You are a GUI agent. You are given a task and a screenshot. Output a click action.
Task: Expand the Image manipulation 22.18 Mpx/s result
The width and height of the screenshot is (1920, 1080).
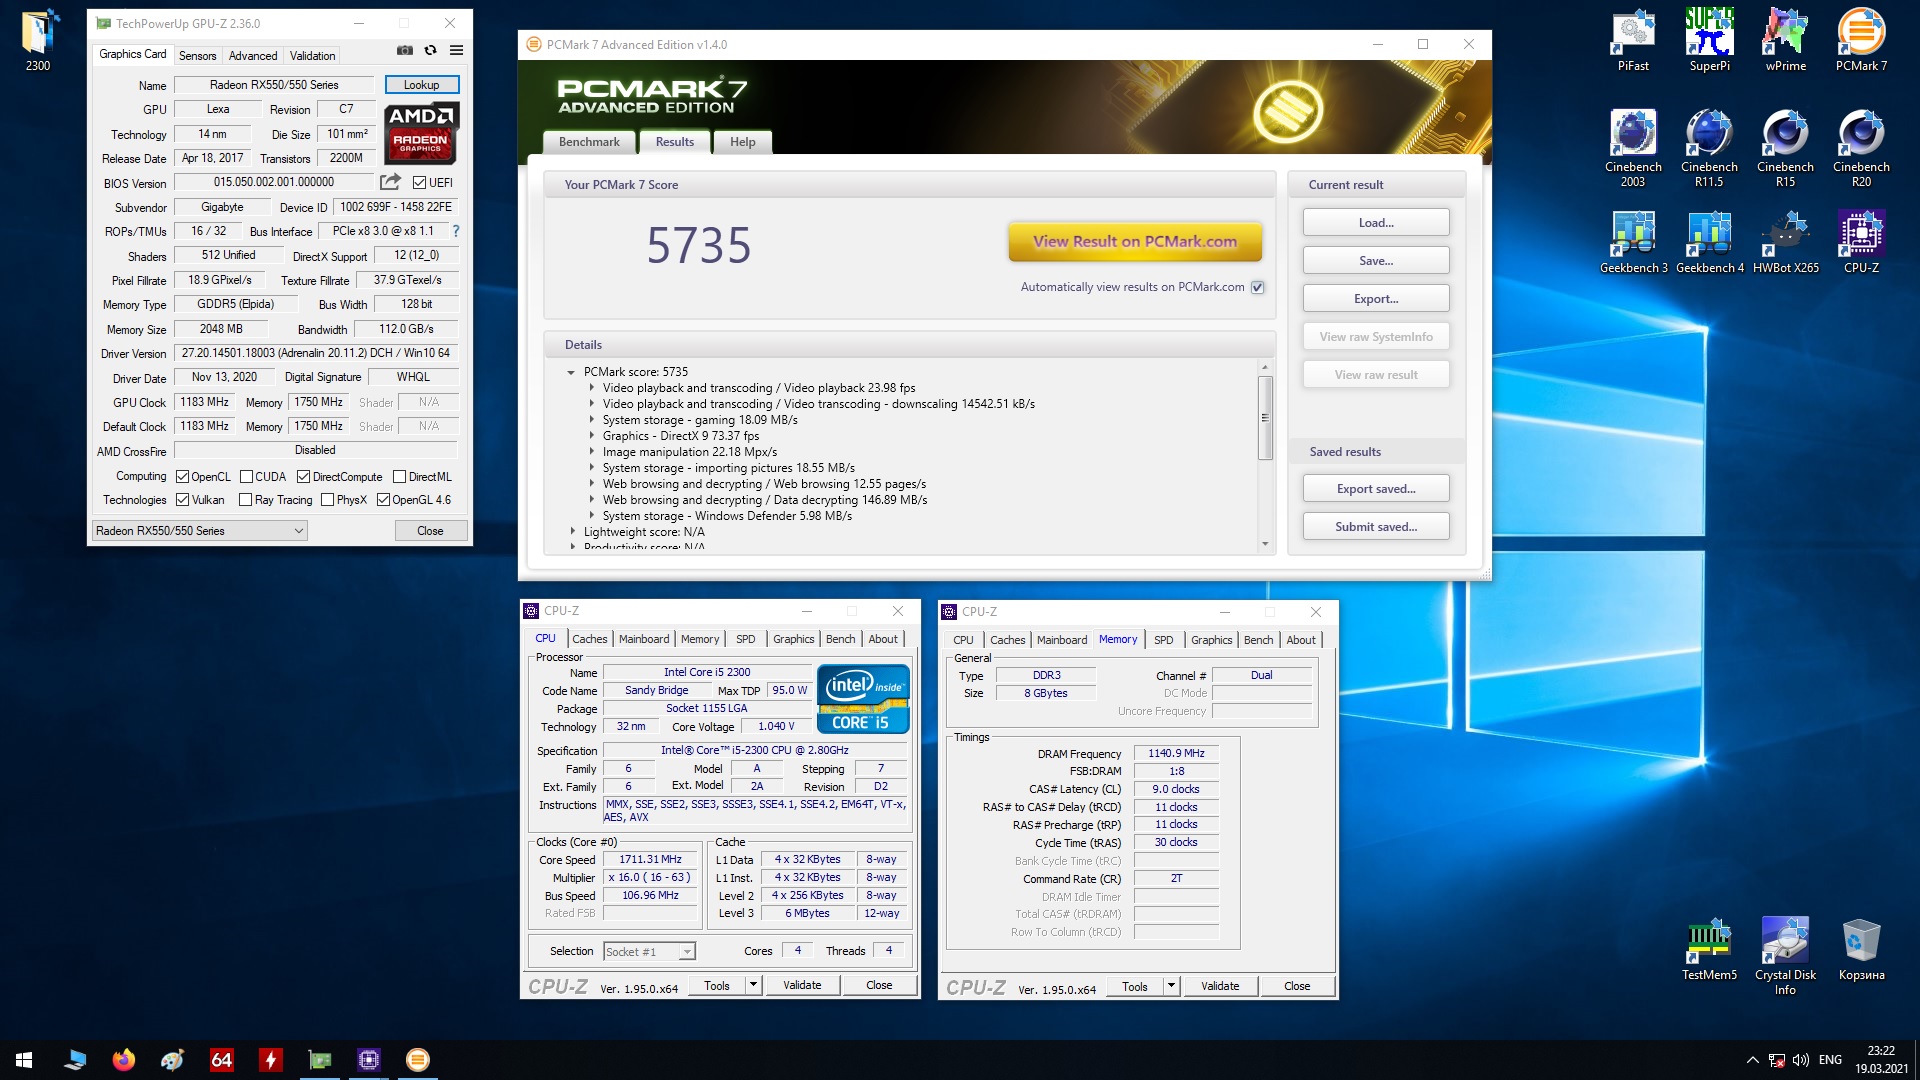tap(592, 452)
